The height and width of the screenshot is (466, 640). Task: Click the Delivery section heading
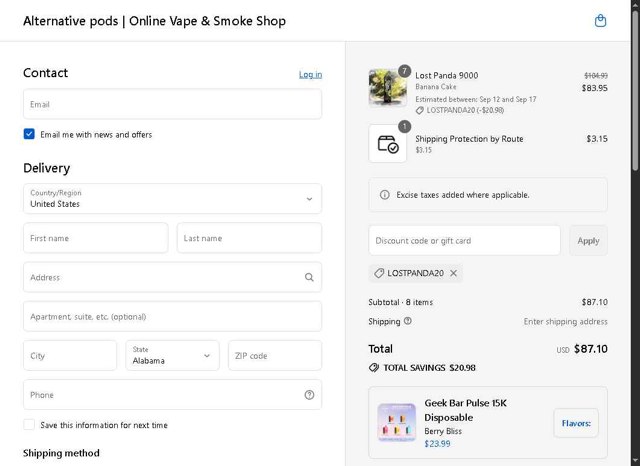tap(47, 168)
